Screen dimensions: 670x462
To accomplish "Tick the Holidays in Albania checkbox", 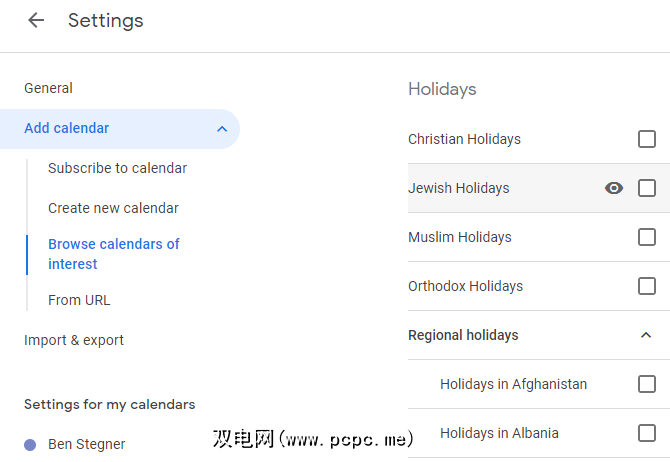I will coord(647,433).
